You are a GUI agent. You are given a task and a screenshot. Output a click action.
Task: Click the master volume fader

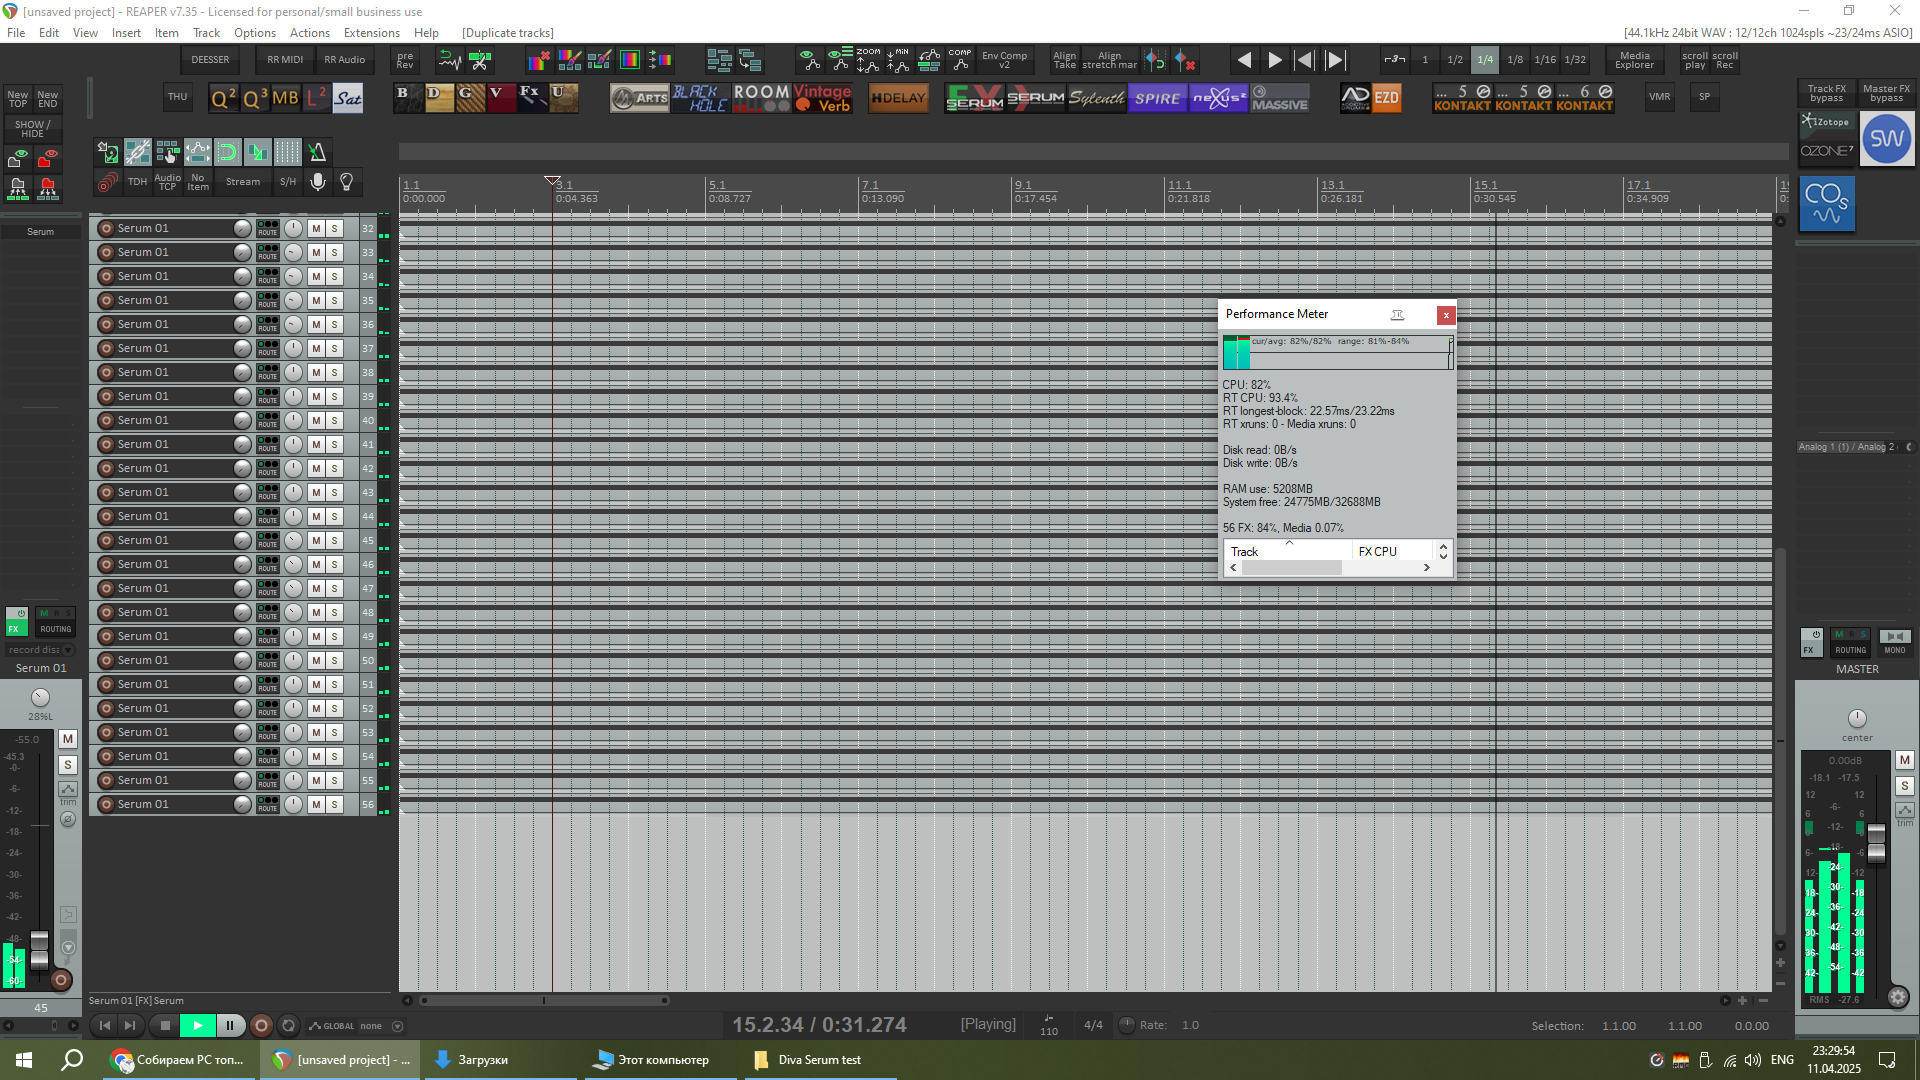click(1876, 842)
